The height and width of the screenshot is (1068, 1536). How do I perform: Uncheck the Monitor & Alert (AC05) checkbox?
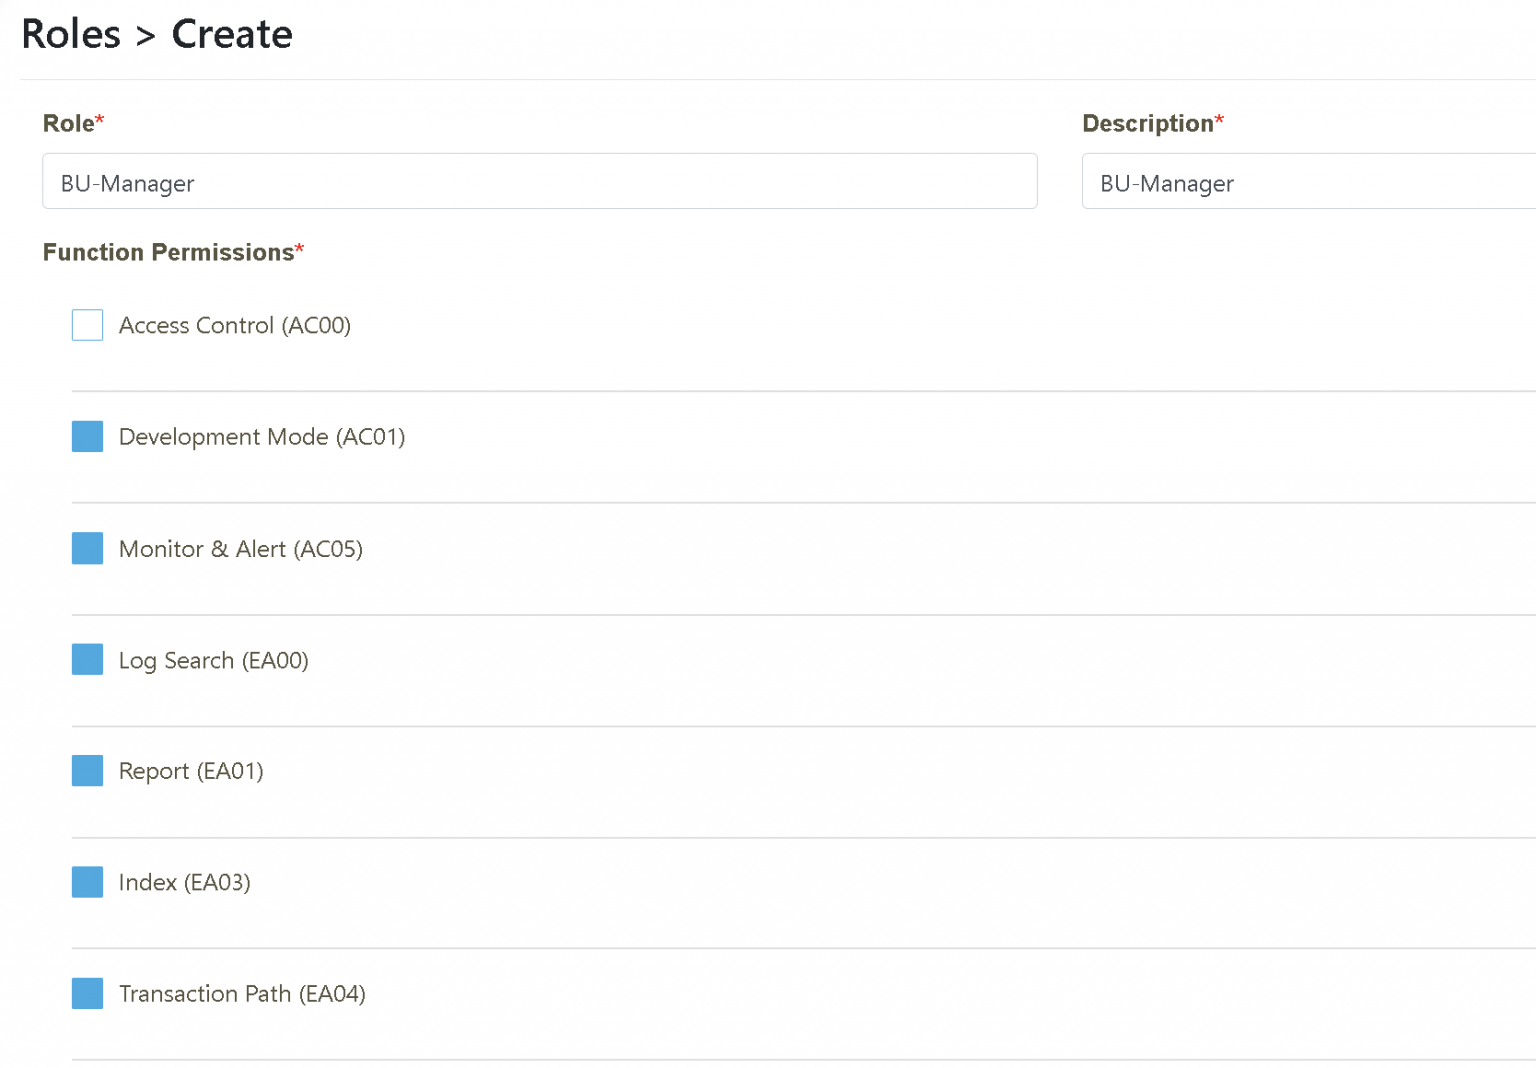tap(87, 549)
